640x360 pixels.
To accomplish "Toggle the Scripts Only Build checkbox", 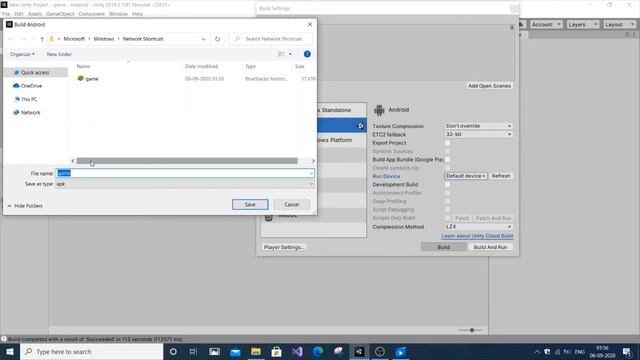I will click(x=447, y=218).
